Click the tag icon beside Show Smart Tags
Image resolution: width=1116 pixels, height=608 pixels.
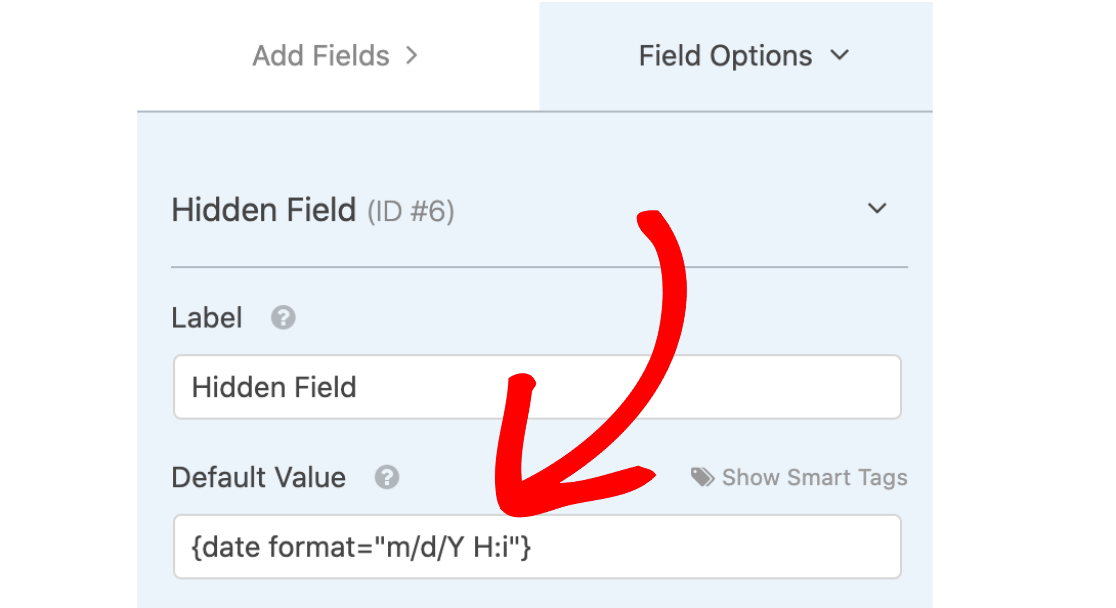pos(702,477)
